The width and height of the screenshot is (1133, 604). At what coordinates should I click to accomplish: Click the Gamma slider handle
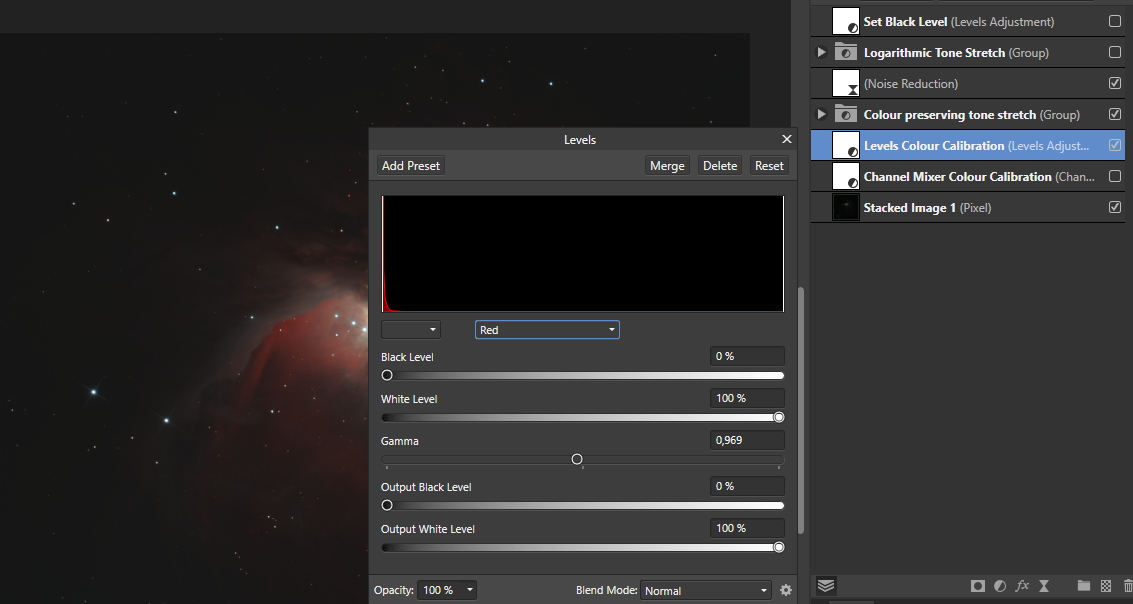point(577,459)
